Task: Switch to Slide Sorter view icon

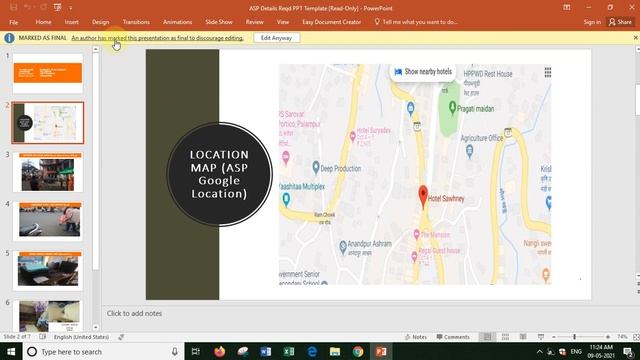Action: 505,337
